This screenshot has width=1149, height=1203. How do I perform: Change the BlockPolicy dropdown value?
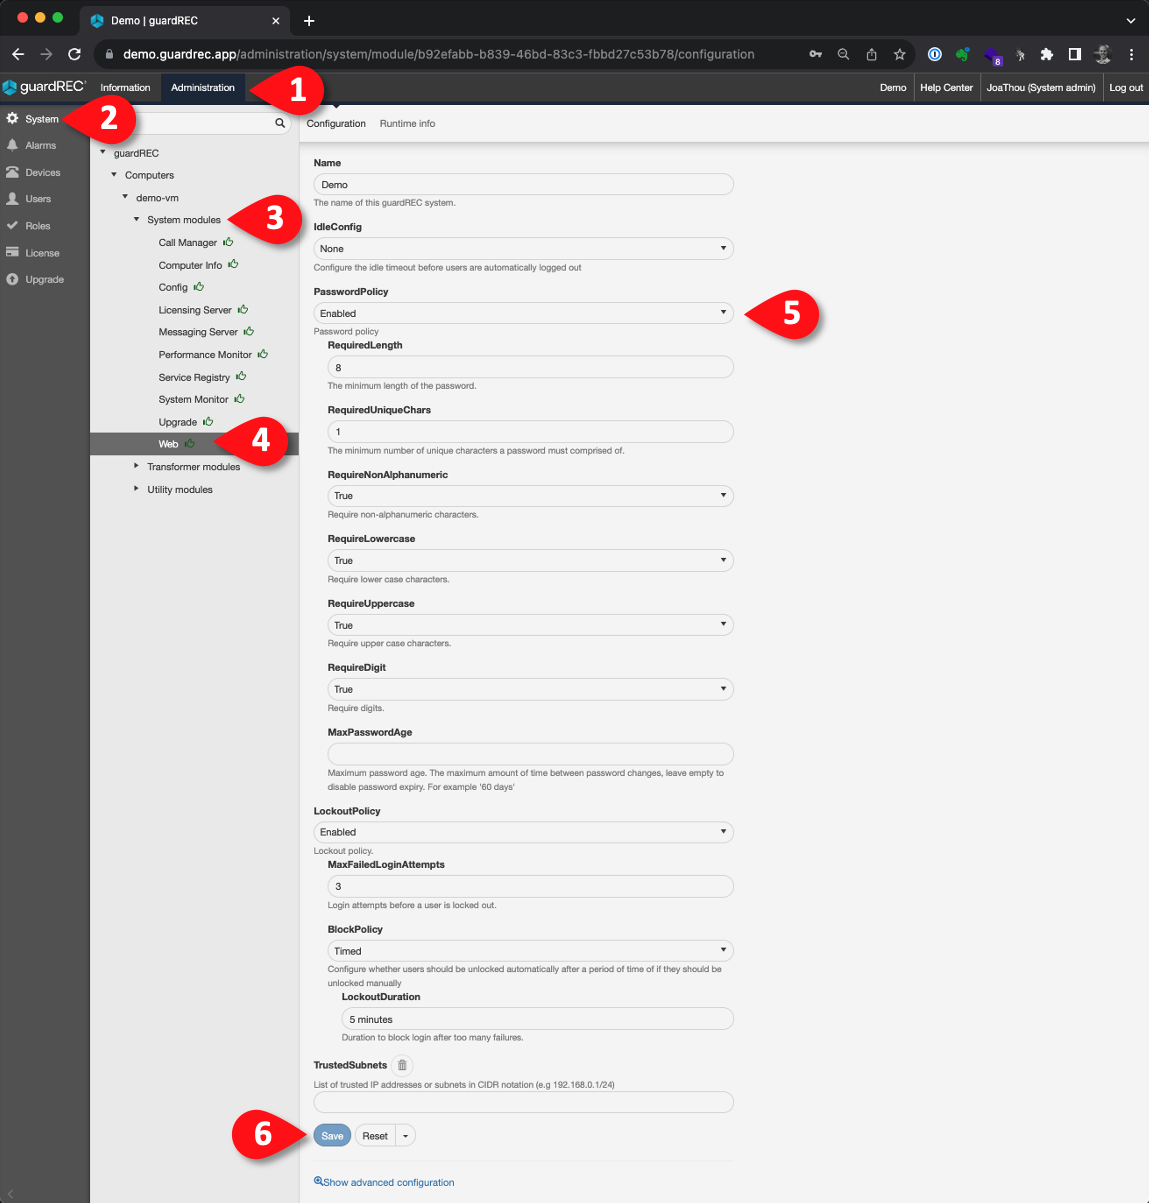[530, 951]
